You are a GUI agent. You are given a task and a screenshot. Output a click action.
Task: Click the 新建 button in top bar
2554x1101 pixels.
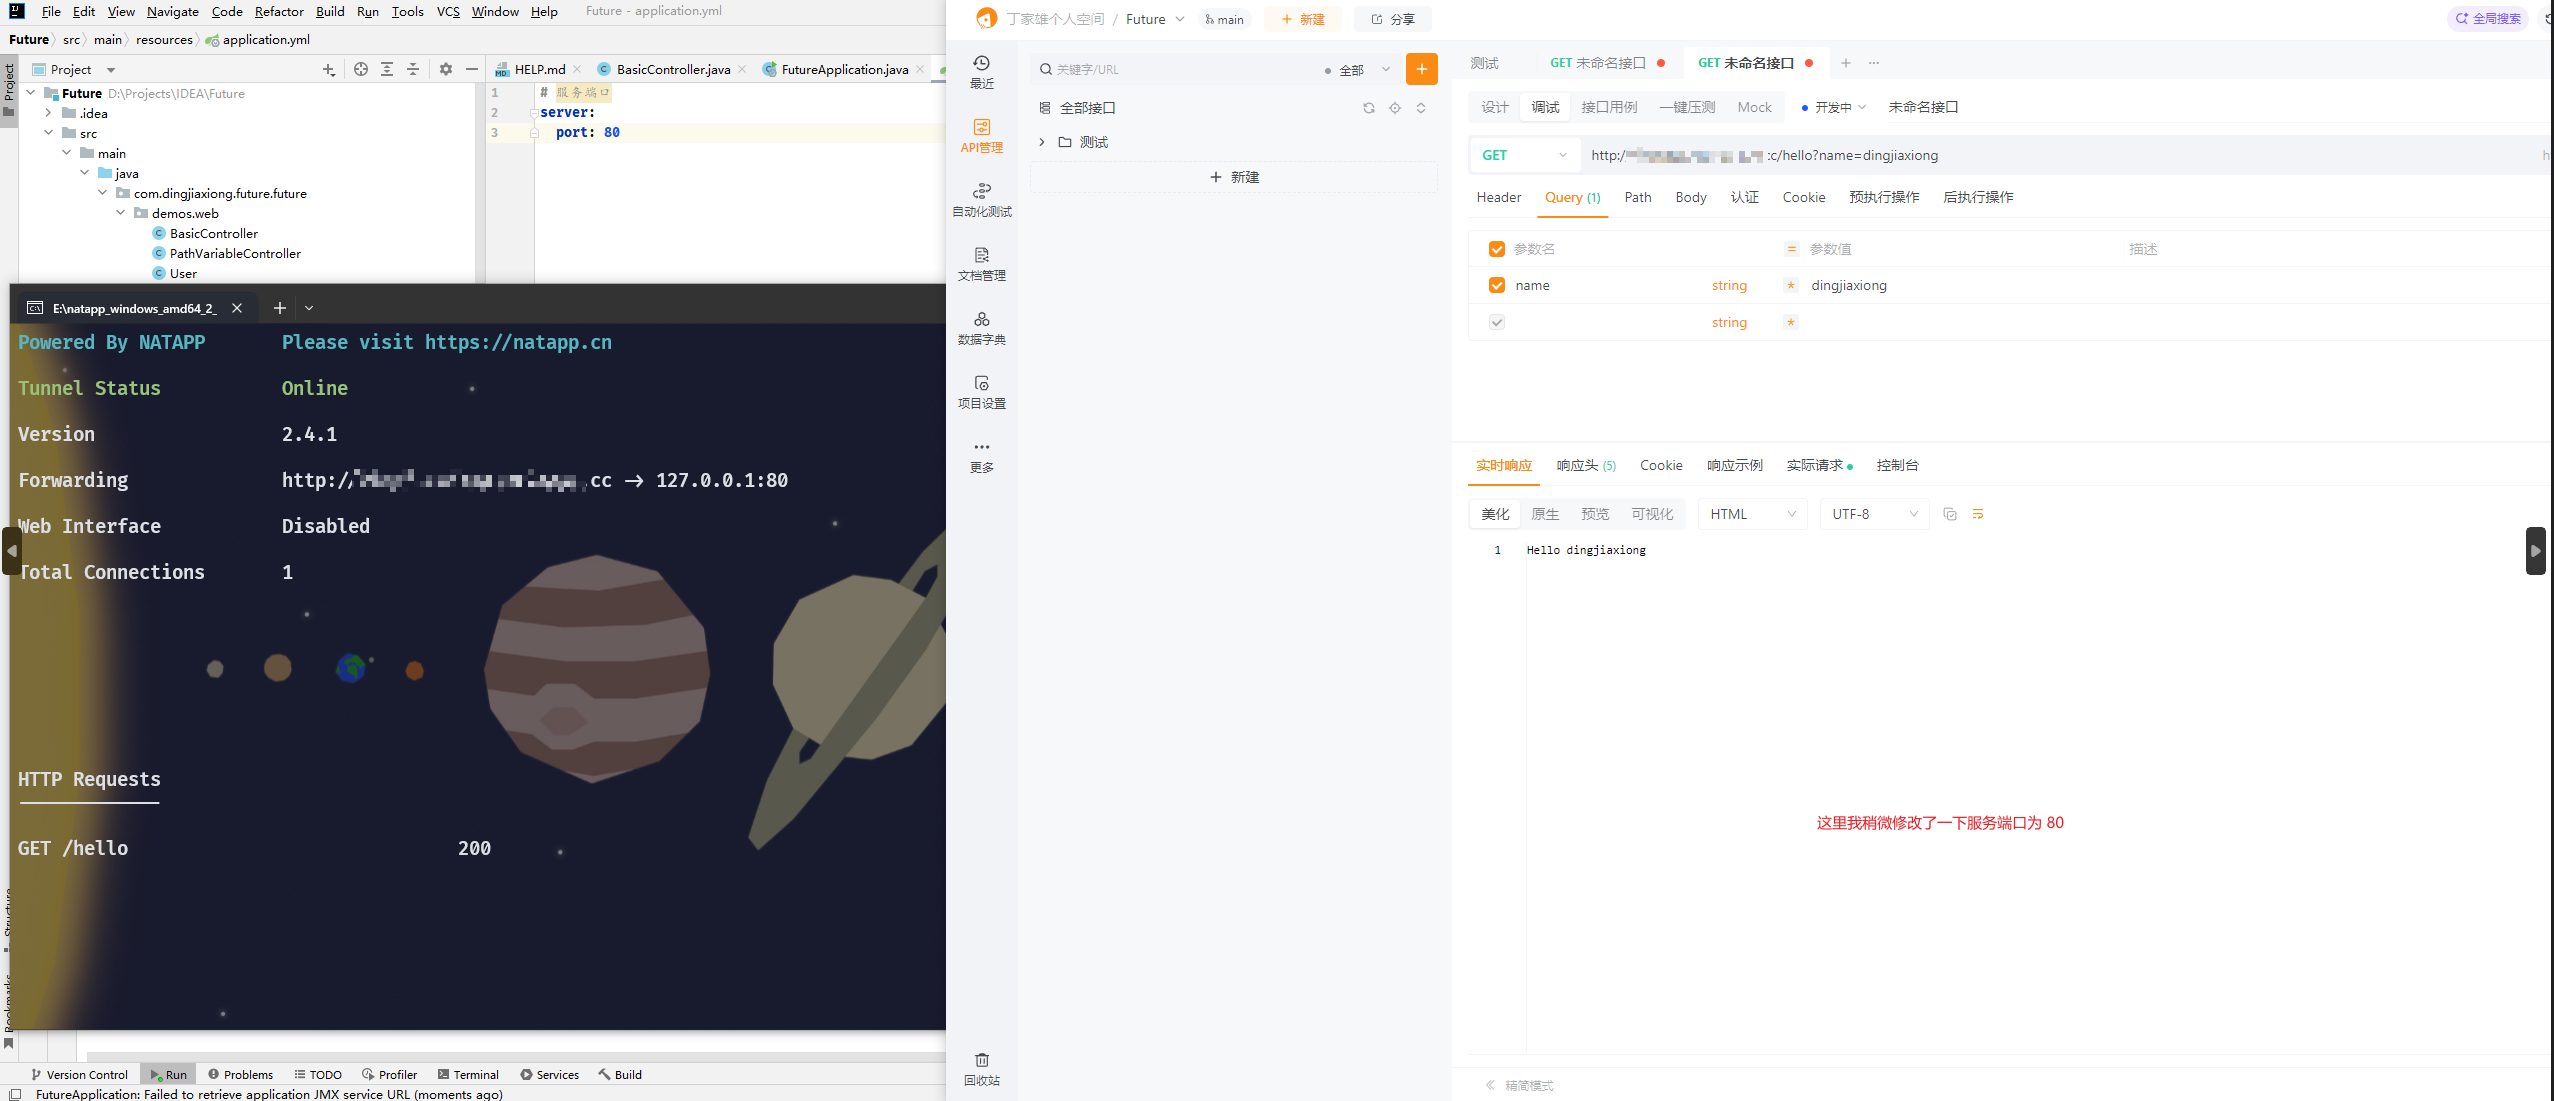tap(1302, 19)
